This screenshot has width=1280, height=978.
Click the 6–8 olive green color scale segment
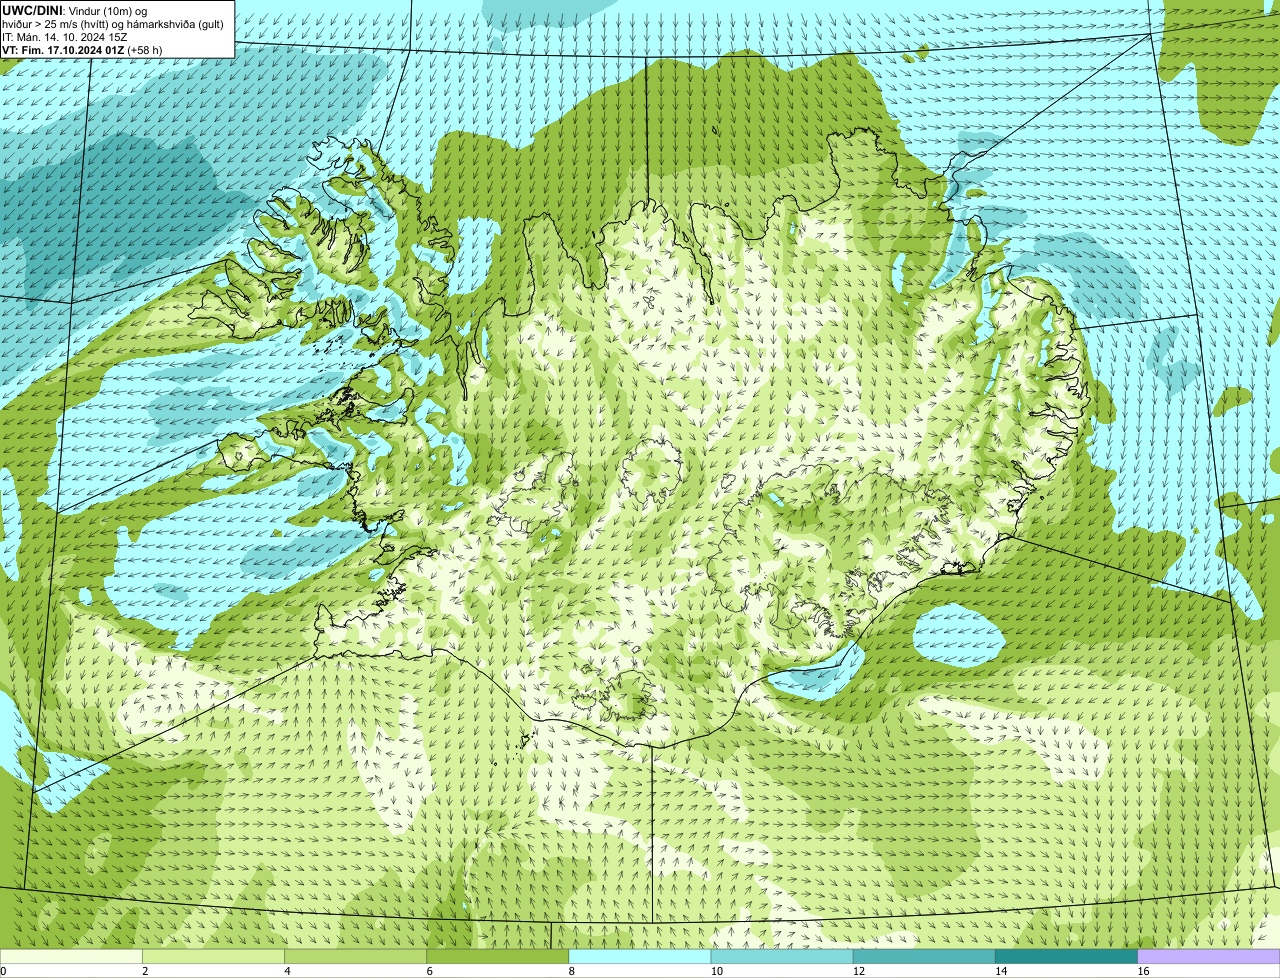coord(498,956)
